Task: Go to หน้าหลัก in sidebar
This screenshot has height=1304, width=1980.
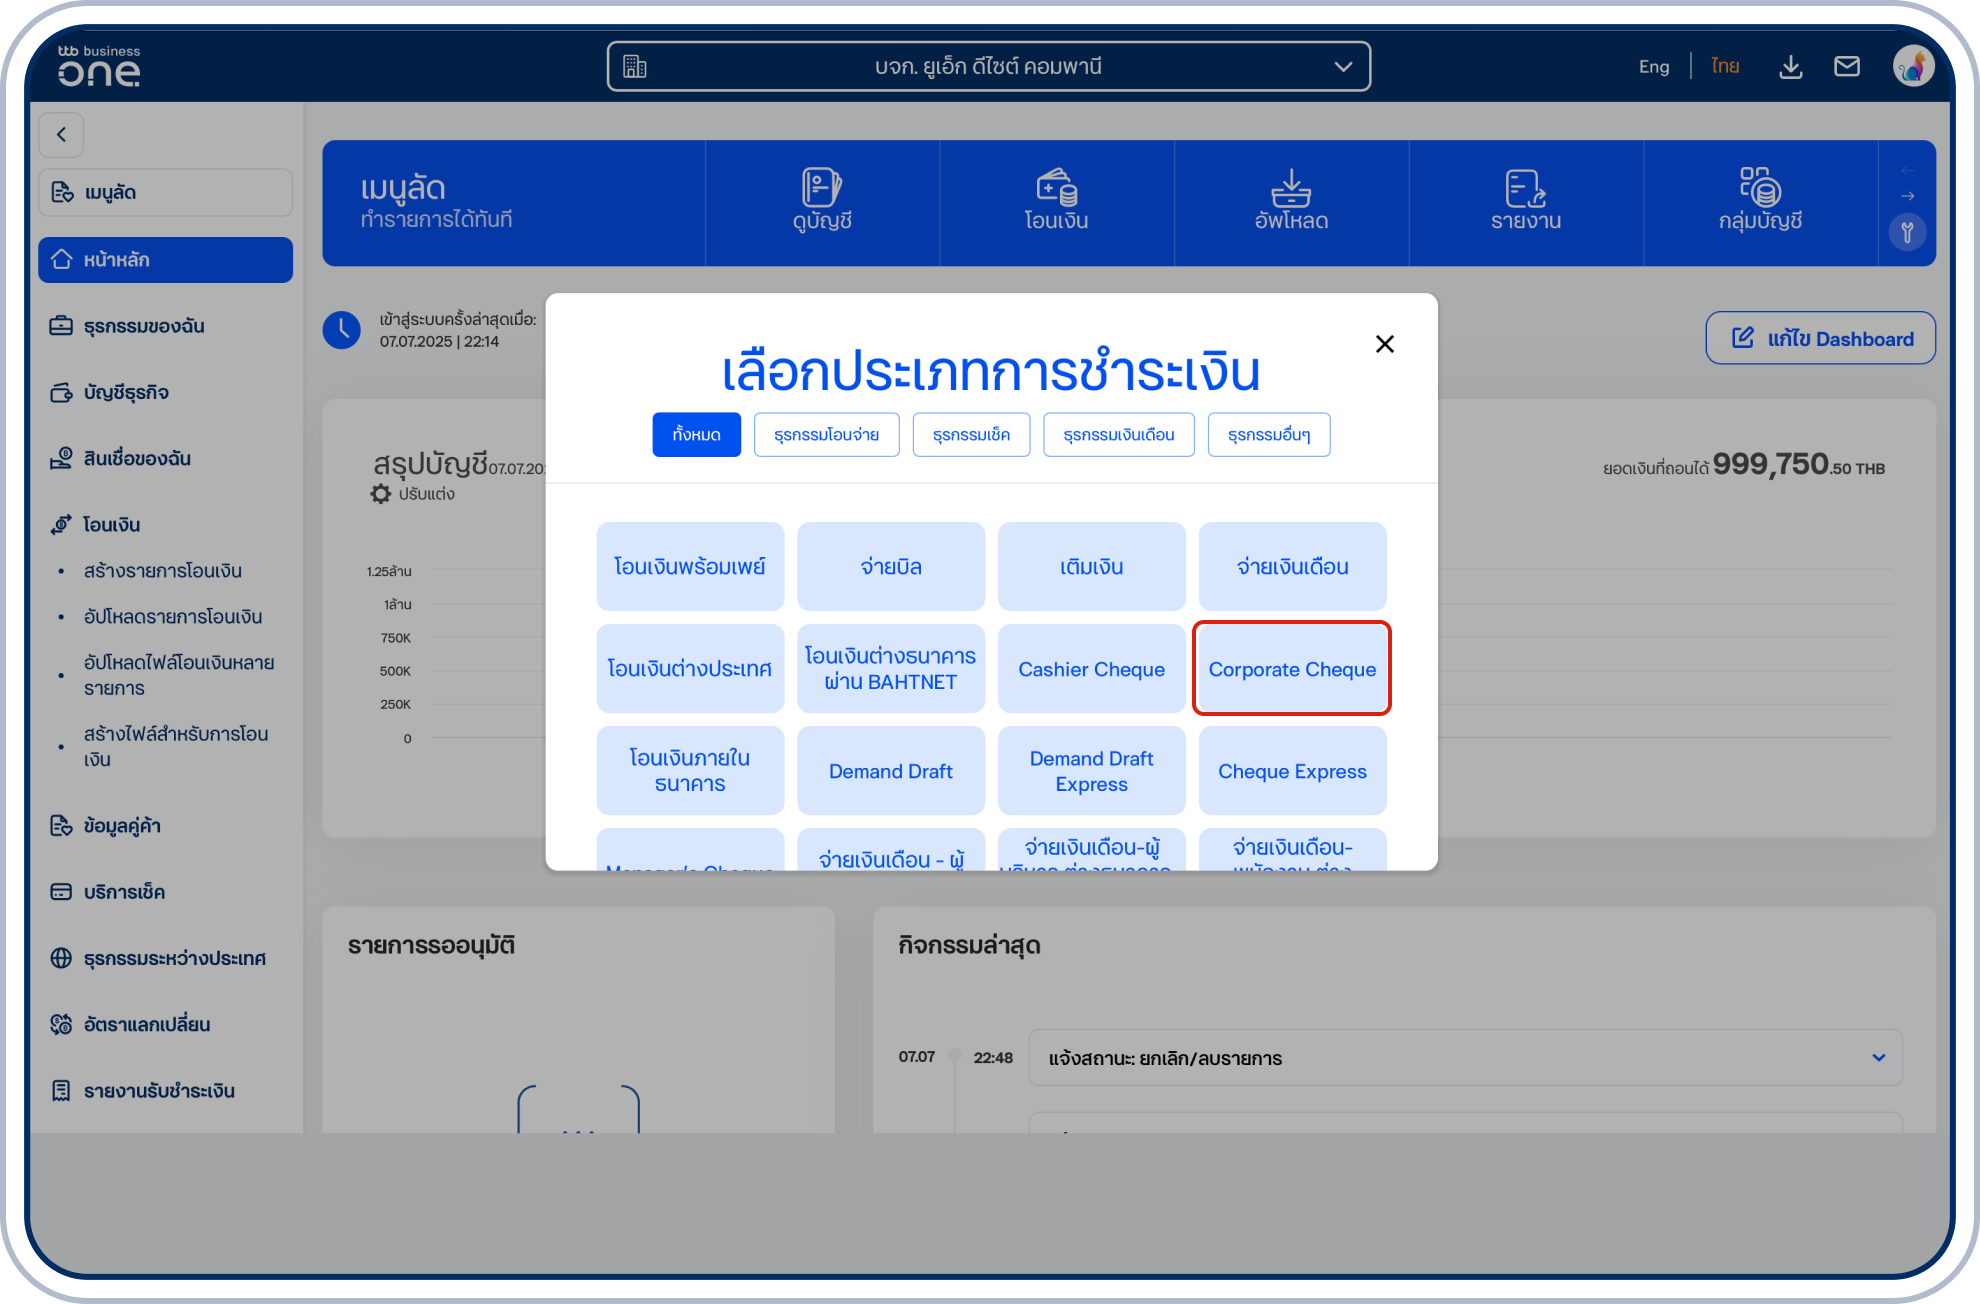Action: point(166,260)
